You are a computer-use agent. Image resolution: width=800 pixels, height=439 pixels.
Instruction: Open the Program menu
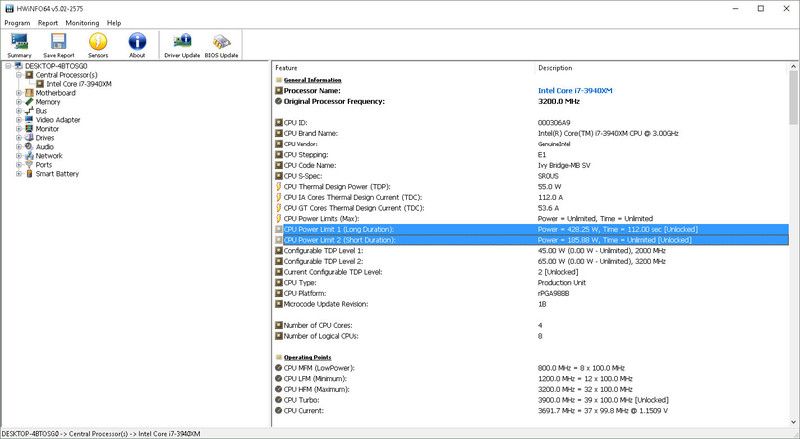(17, 23)
